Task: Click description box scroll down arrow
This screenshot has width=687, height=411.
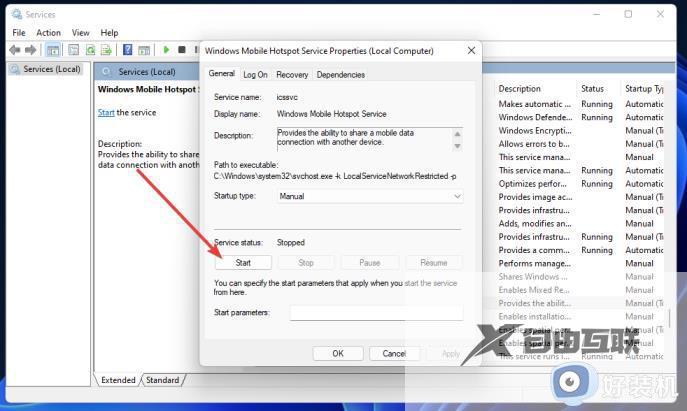Action: [x=457, y=146]
